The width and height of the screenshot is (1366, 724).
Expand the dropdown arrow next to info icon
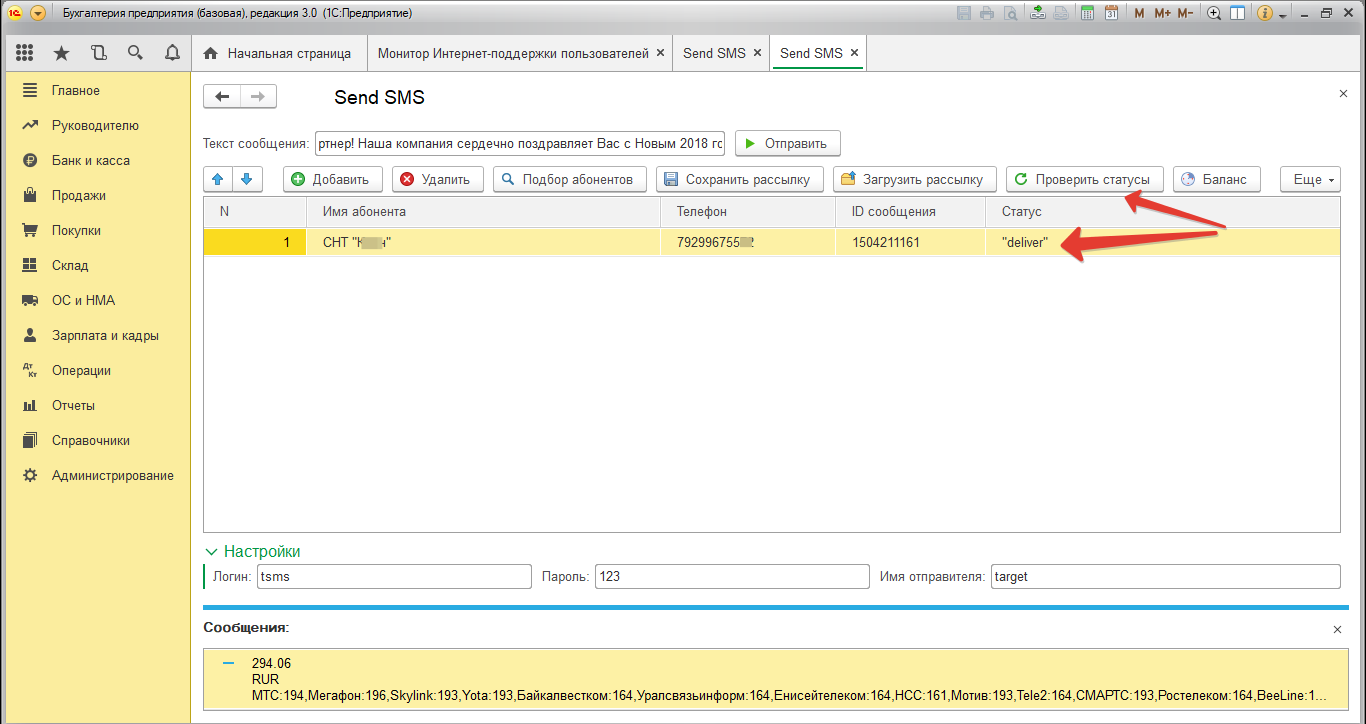pos(1283,15)
